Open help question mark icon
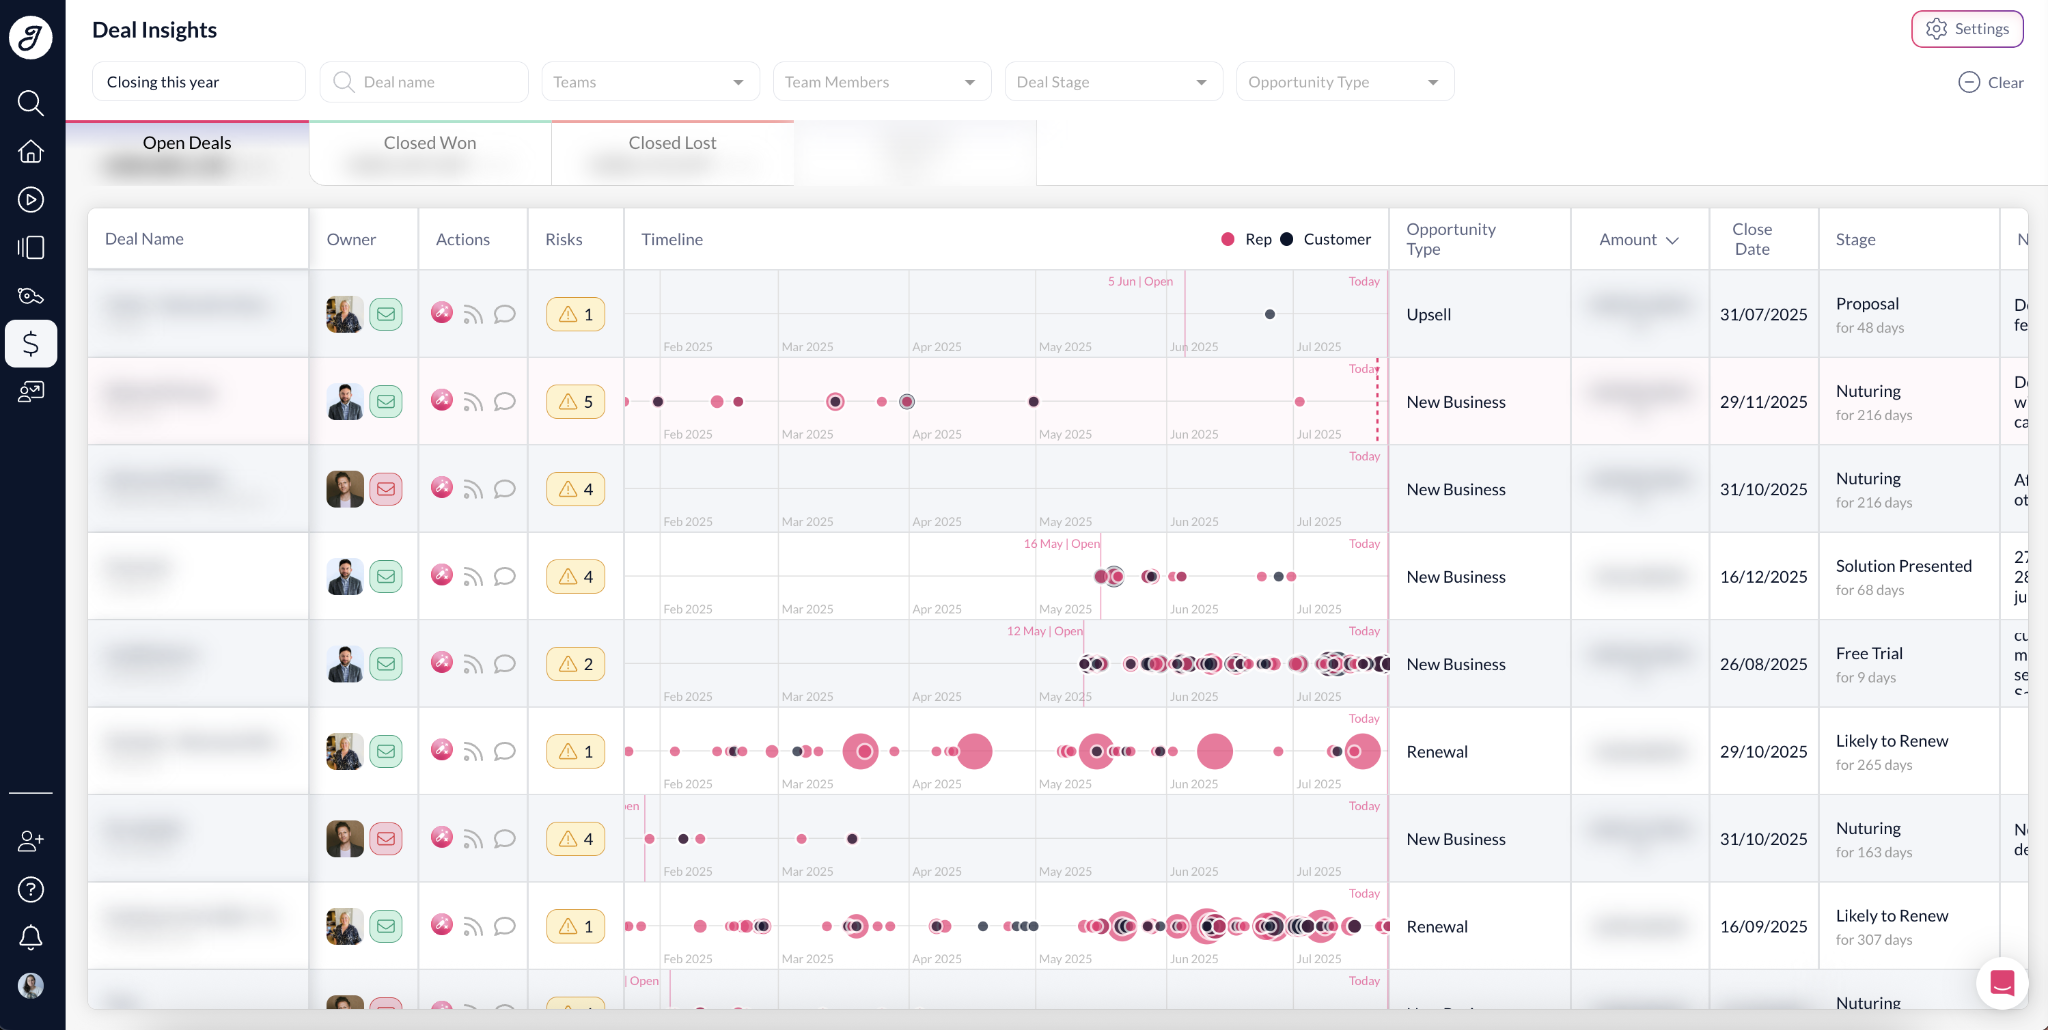2048x1030 pixels. click(x=31, y=889)
